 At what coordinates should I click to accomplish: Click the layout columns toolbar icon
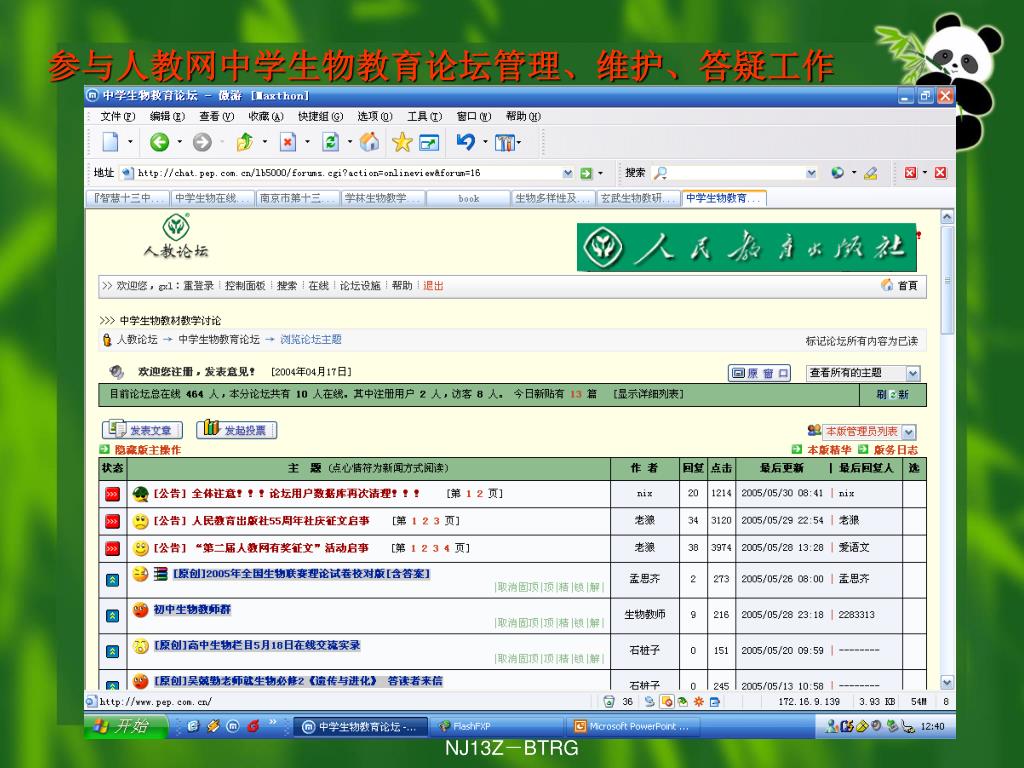pos(504,142)
